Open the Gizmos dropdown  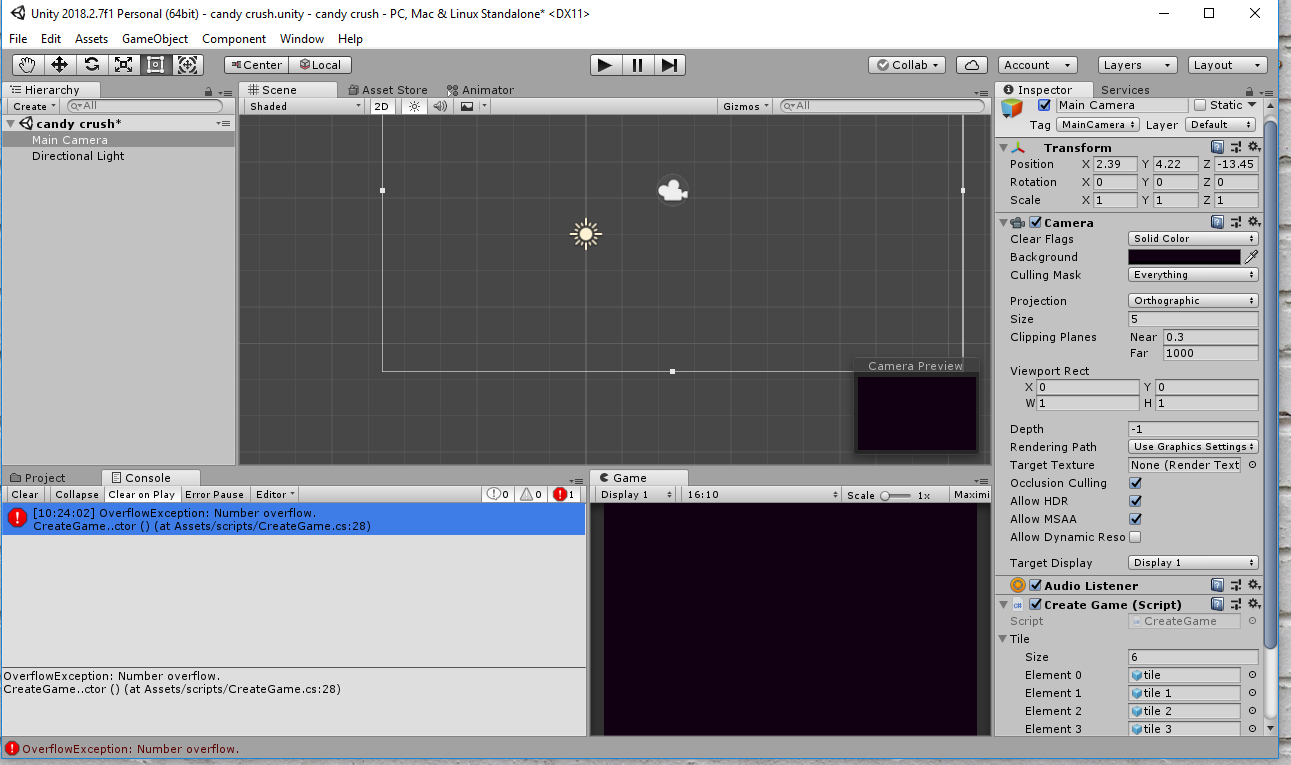click(x=746, y=106)
